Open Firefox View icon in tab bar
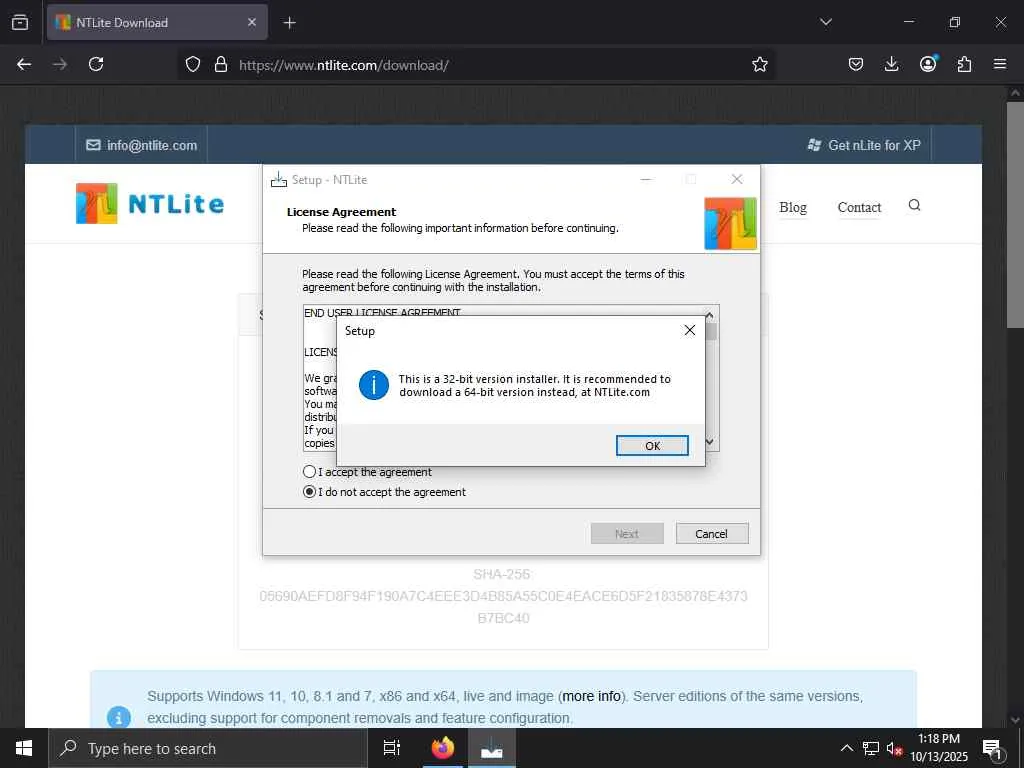This screenshot has width=1024, height=768. pos(20,22)
